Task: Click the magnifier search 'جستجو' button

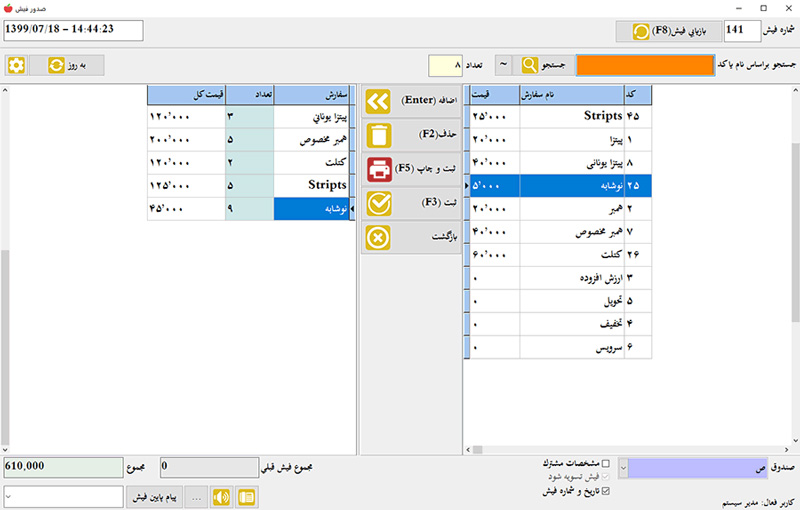Action: (x=543, y=65)
